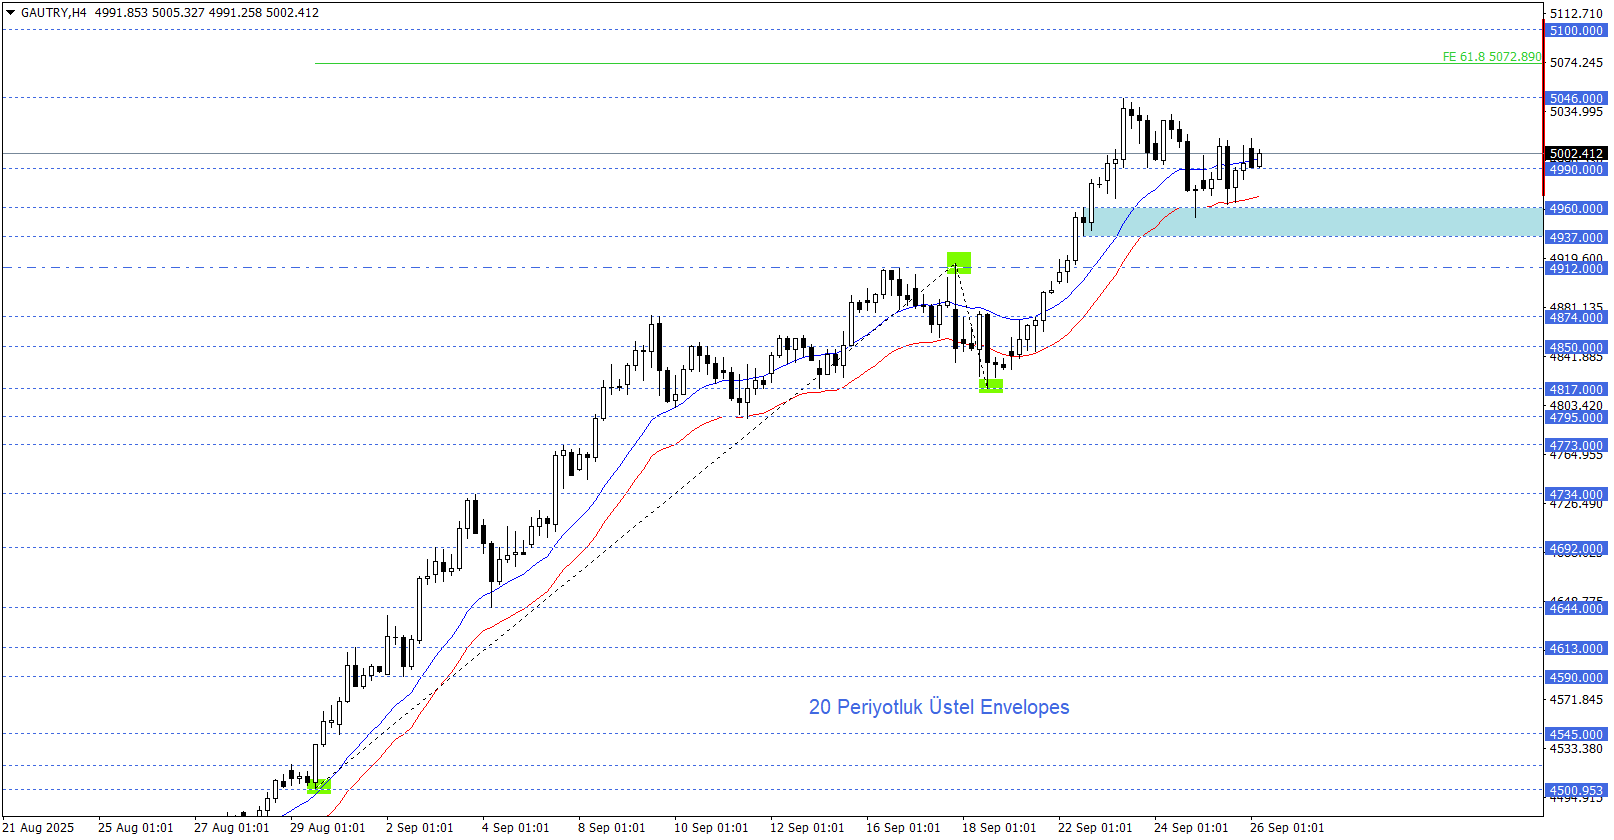Click the 4817.000 price level label
1614x840 pixels.
pyautogui.click(x=1576, y=390)
